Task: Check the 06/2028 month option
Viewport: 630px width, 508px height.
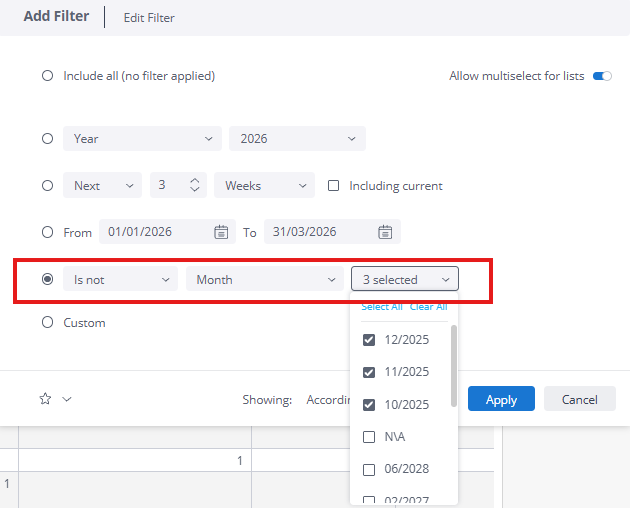Action: coord(369,470)
